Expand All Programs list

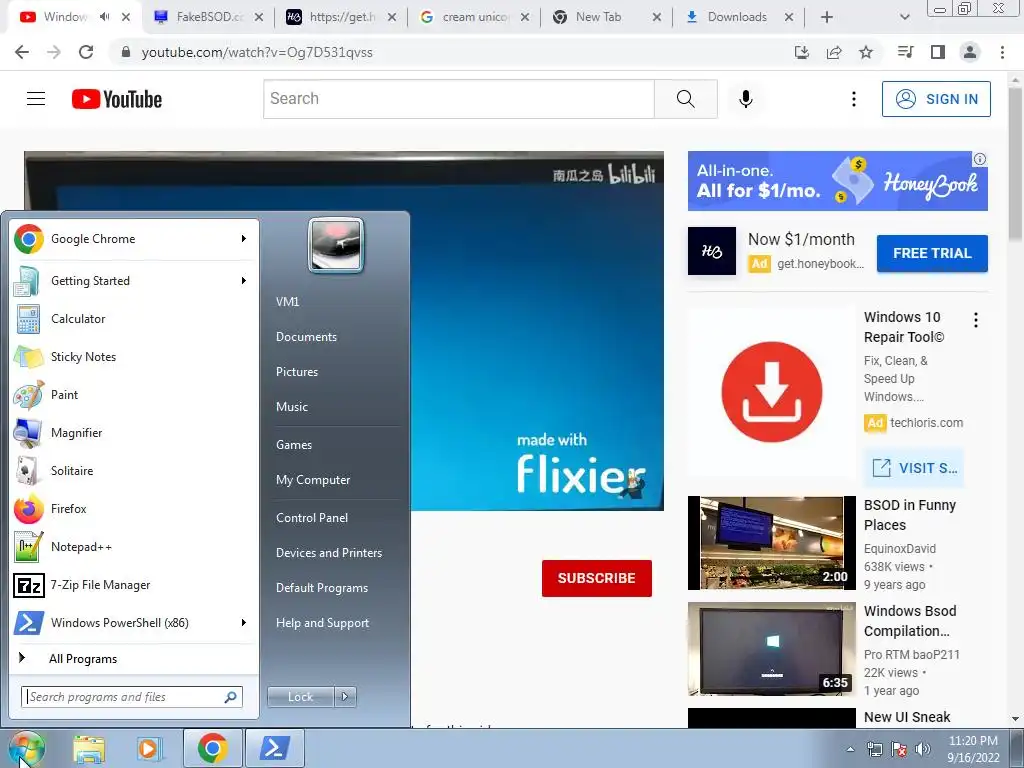pos(134,658)
